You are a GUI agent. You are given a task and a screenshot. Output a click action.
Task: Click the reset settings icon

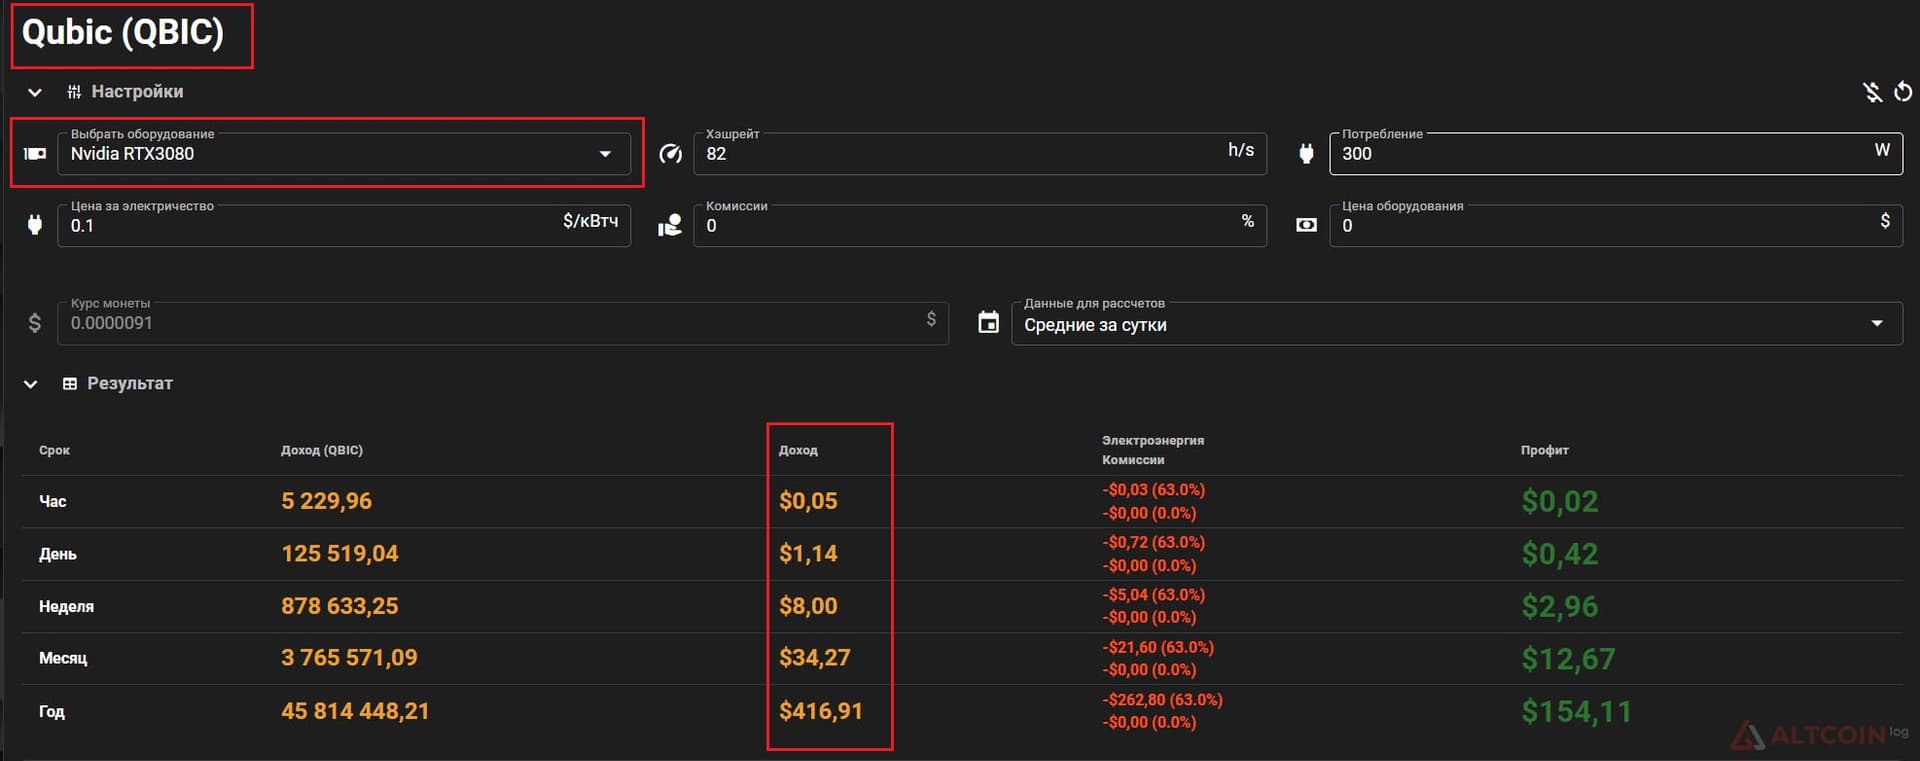pyautogui.click(x=1903, y=92)
